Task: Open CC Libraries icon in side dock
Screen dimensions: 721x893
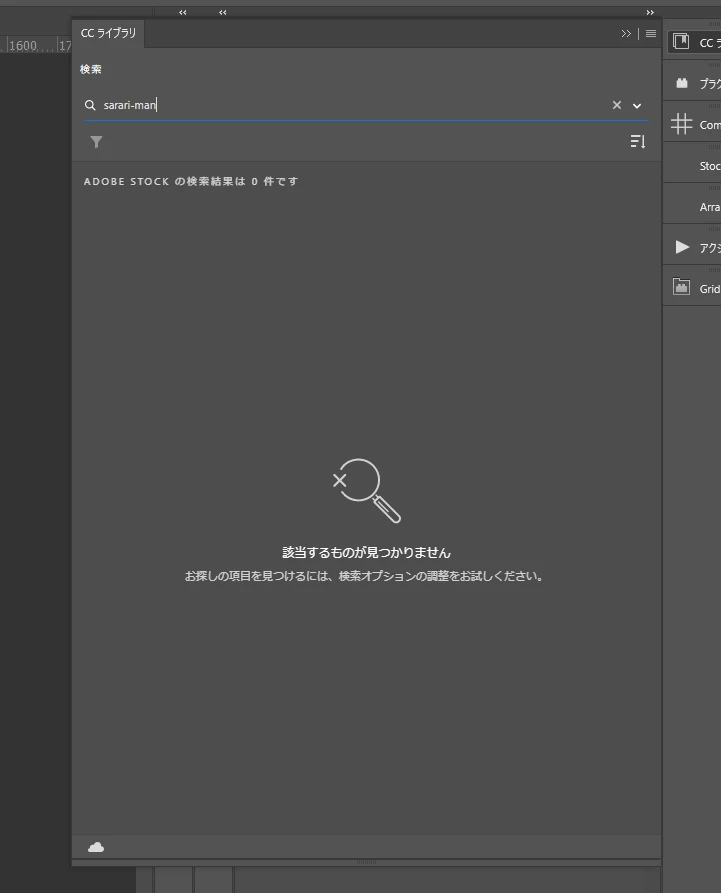Action: [681, 42]
